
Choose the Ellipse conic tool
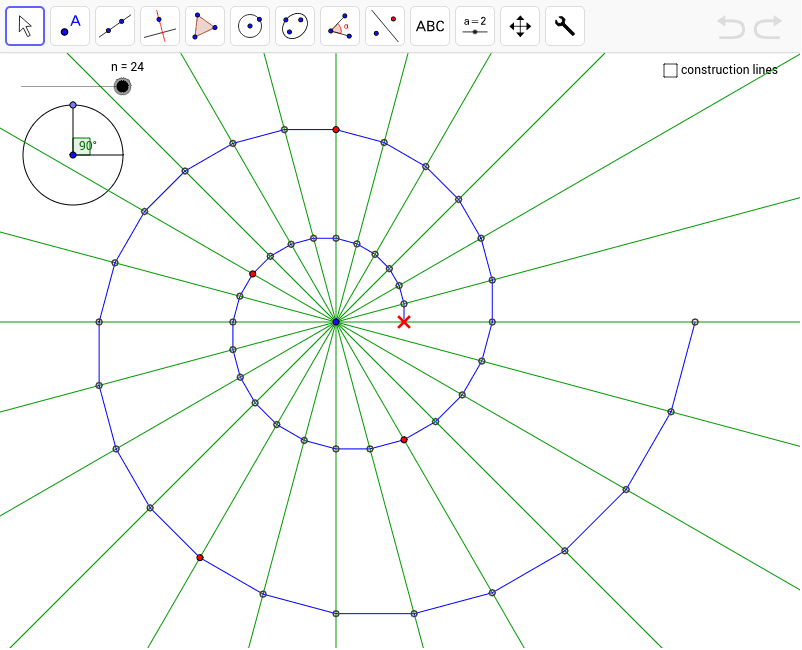295,26
